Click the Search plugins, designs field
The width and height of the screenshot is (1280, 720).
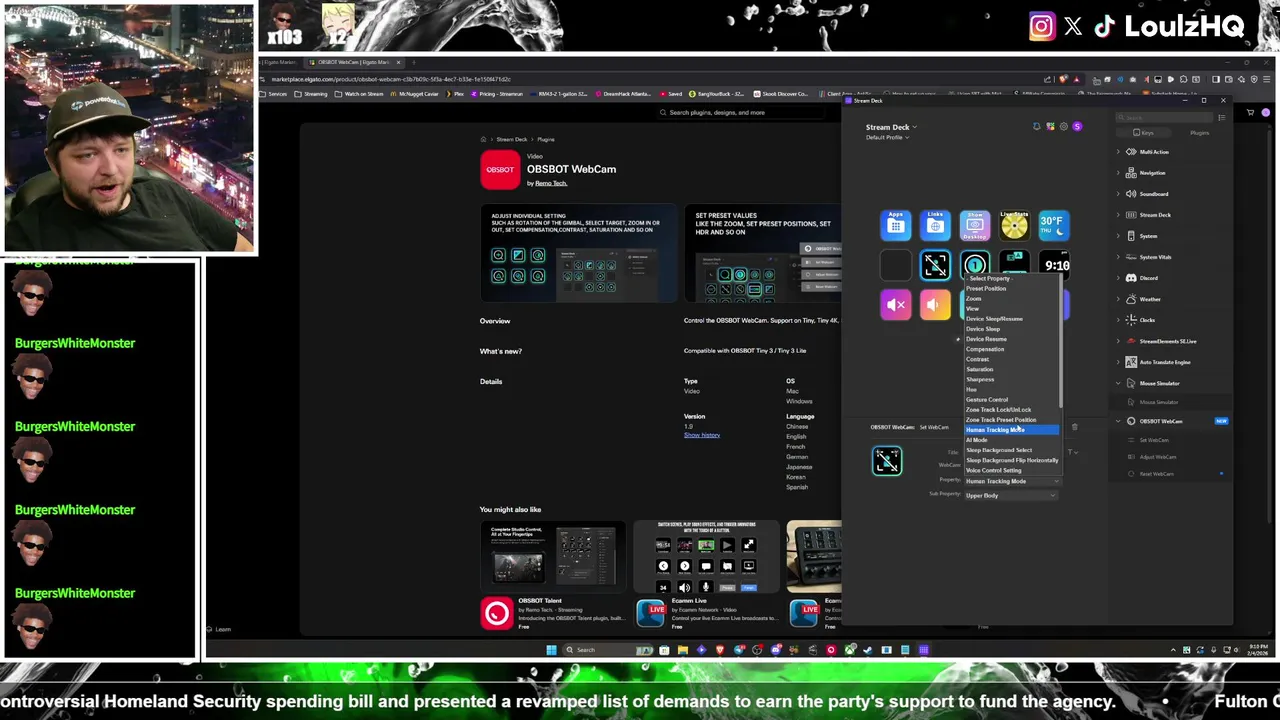(740, 112)
